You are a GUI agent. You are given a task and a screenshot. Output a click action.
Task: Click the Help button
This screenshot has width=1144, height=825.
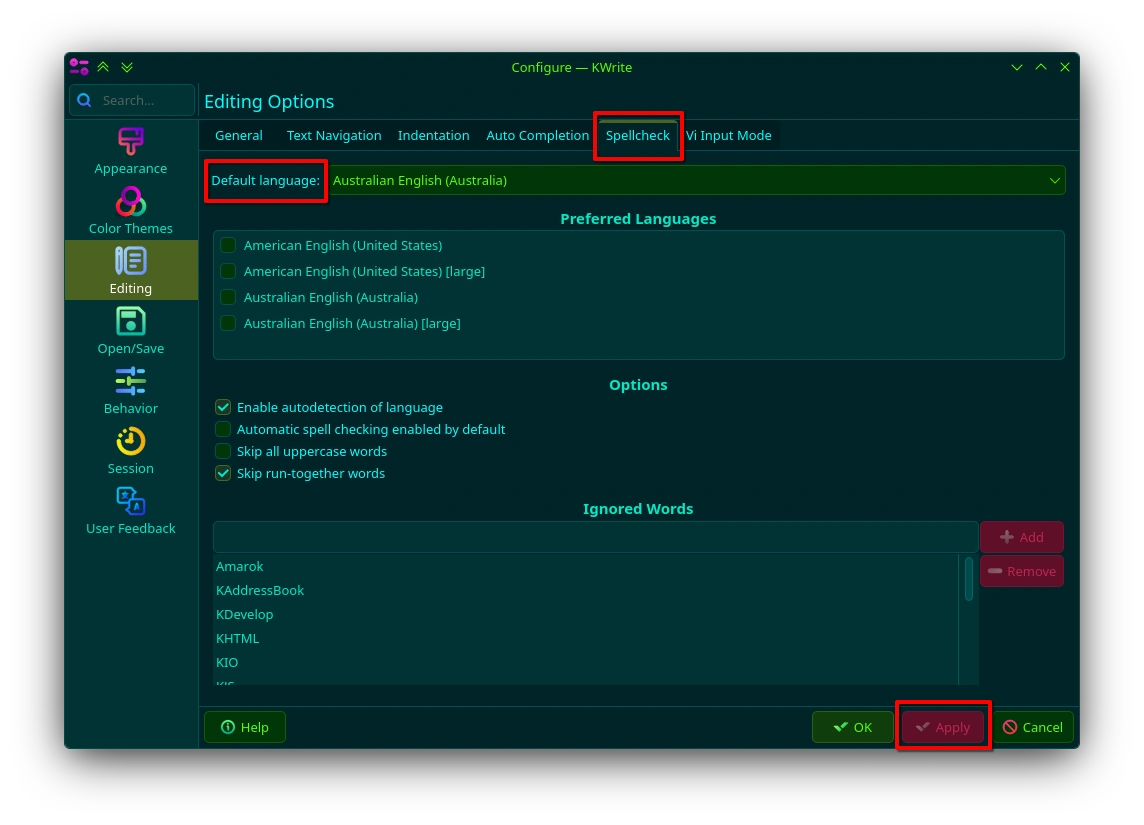coord(245,727)
